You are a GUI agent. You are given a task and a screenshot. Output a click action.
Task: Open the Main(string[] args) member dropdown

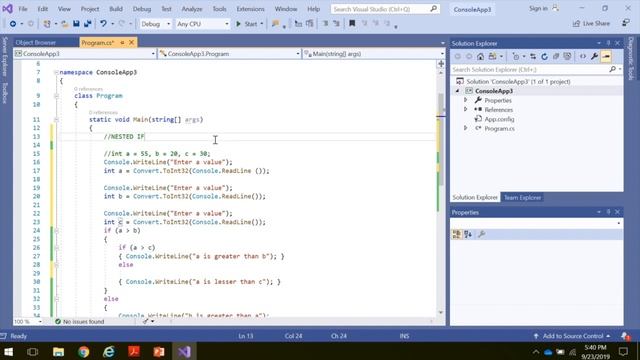pos(374,53)
